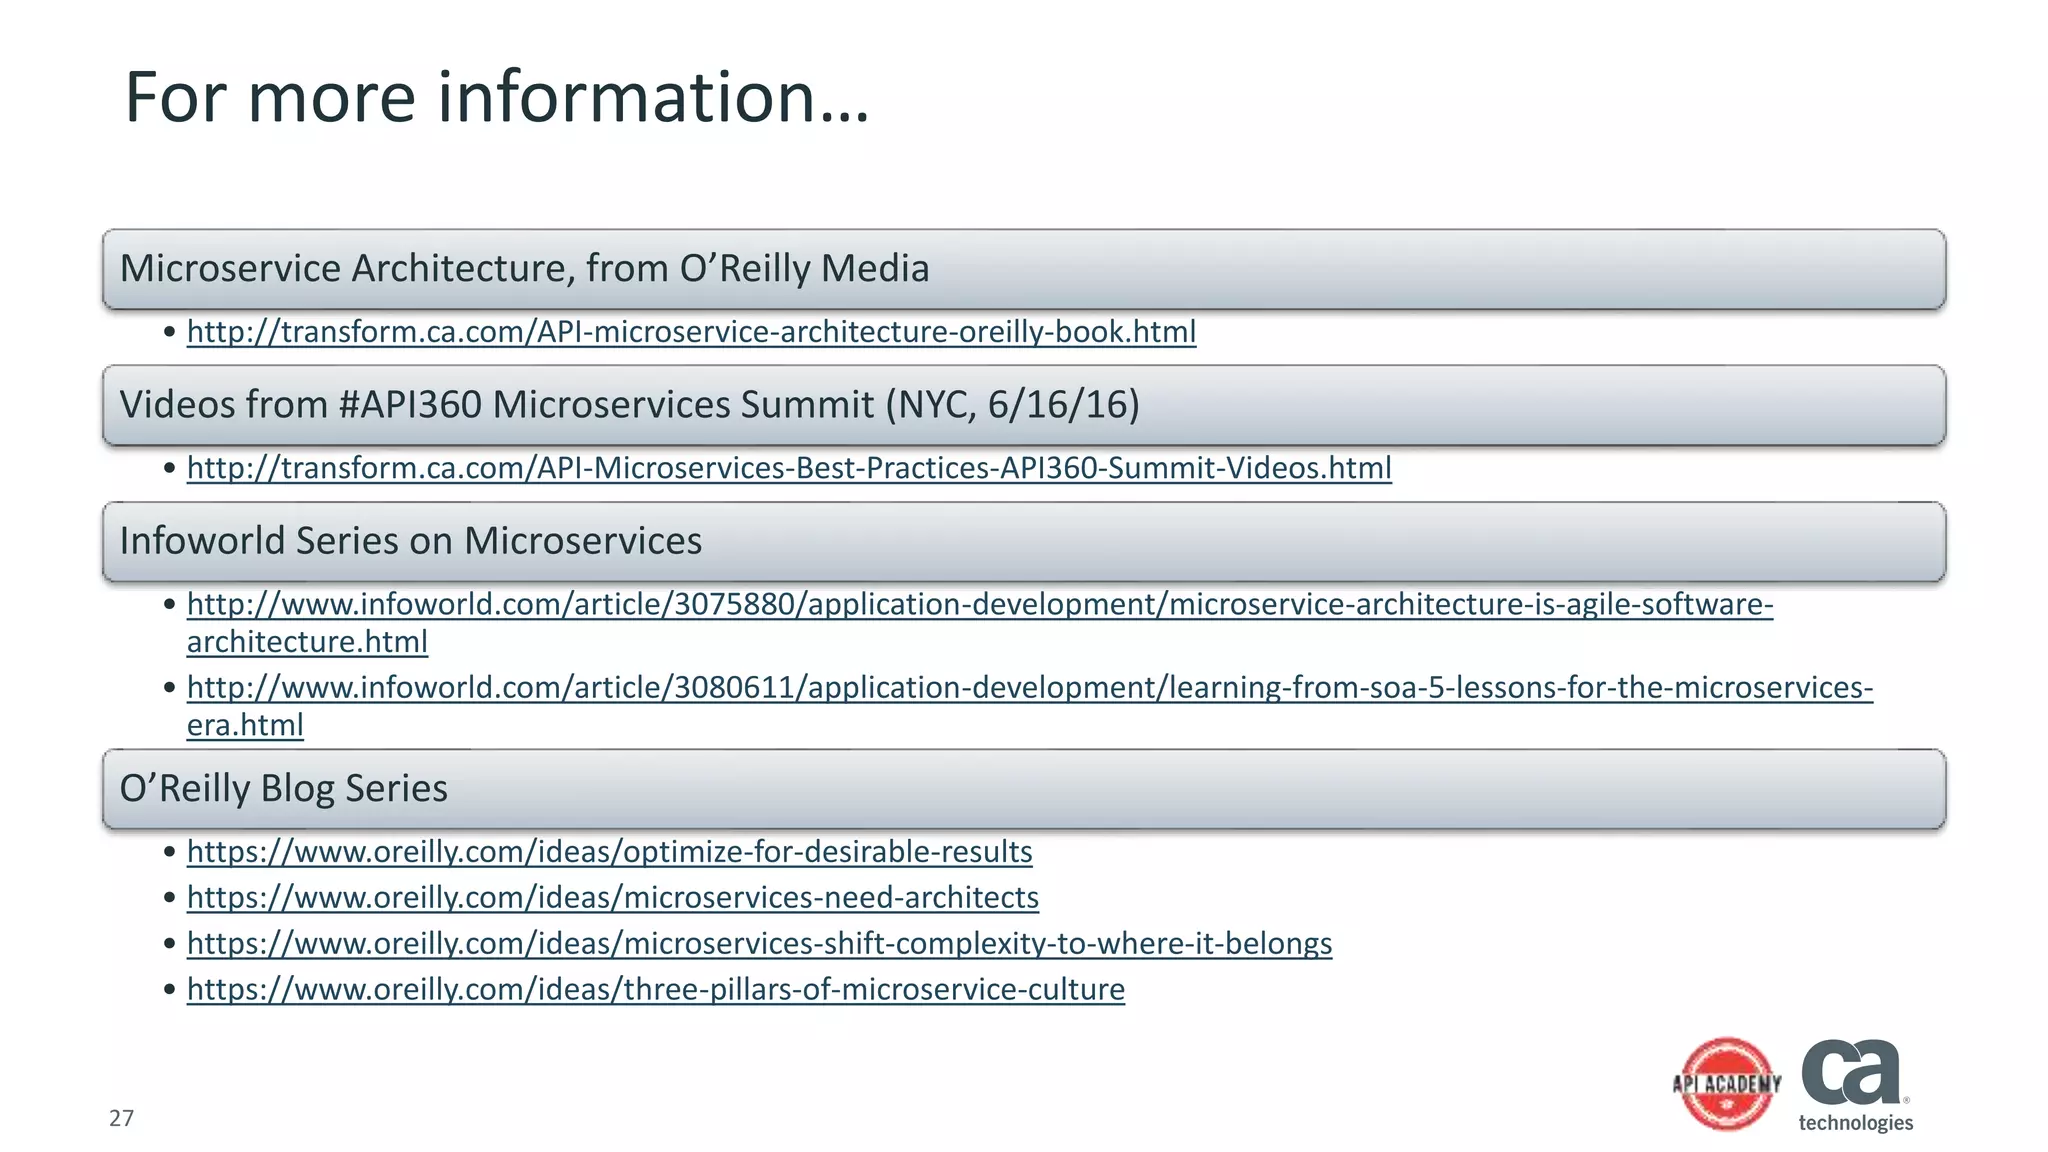
Task: Select the 'O'Reilly Blog Series' heading
Action: [1024, 789]
